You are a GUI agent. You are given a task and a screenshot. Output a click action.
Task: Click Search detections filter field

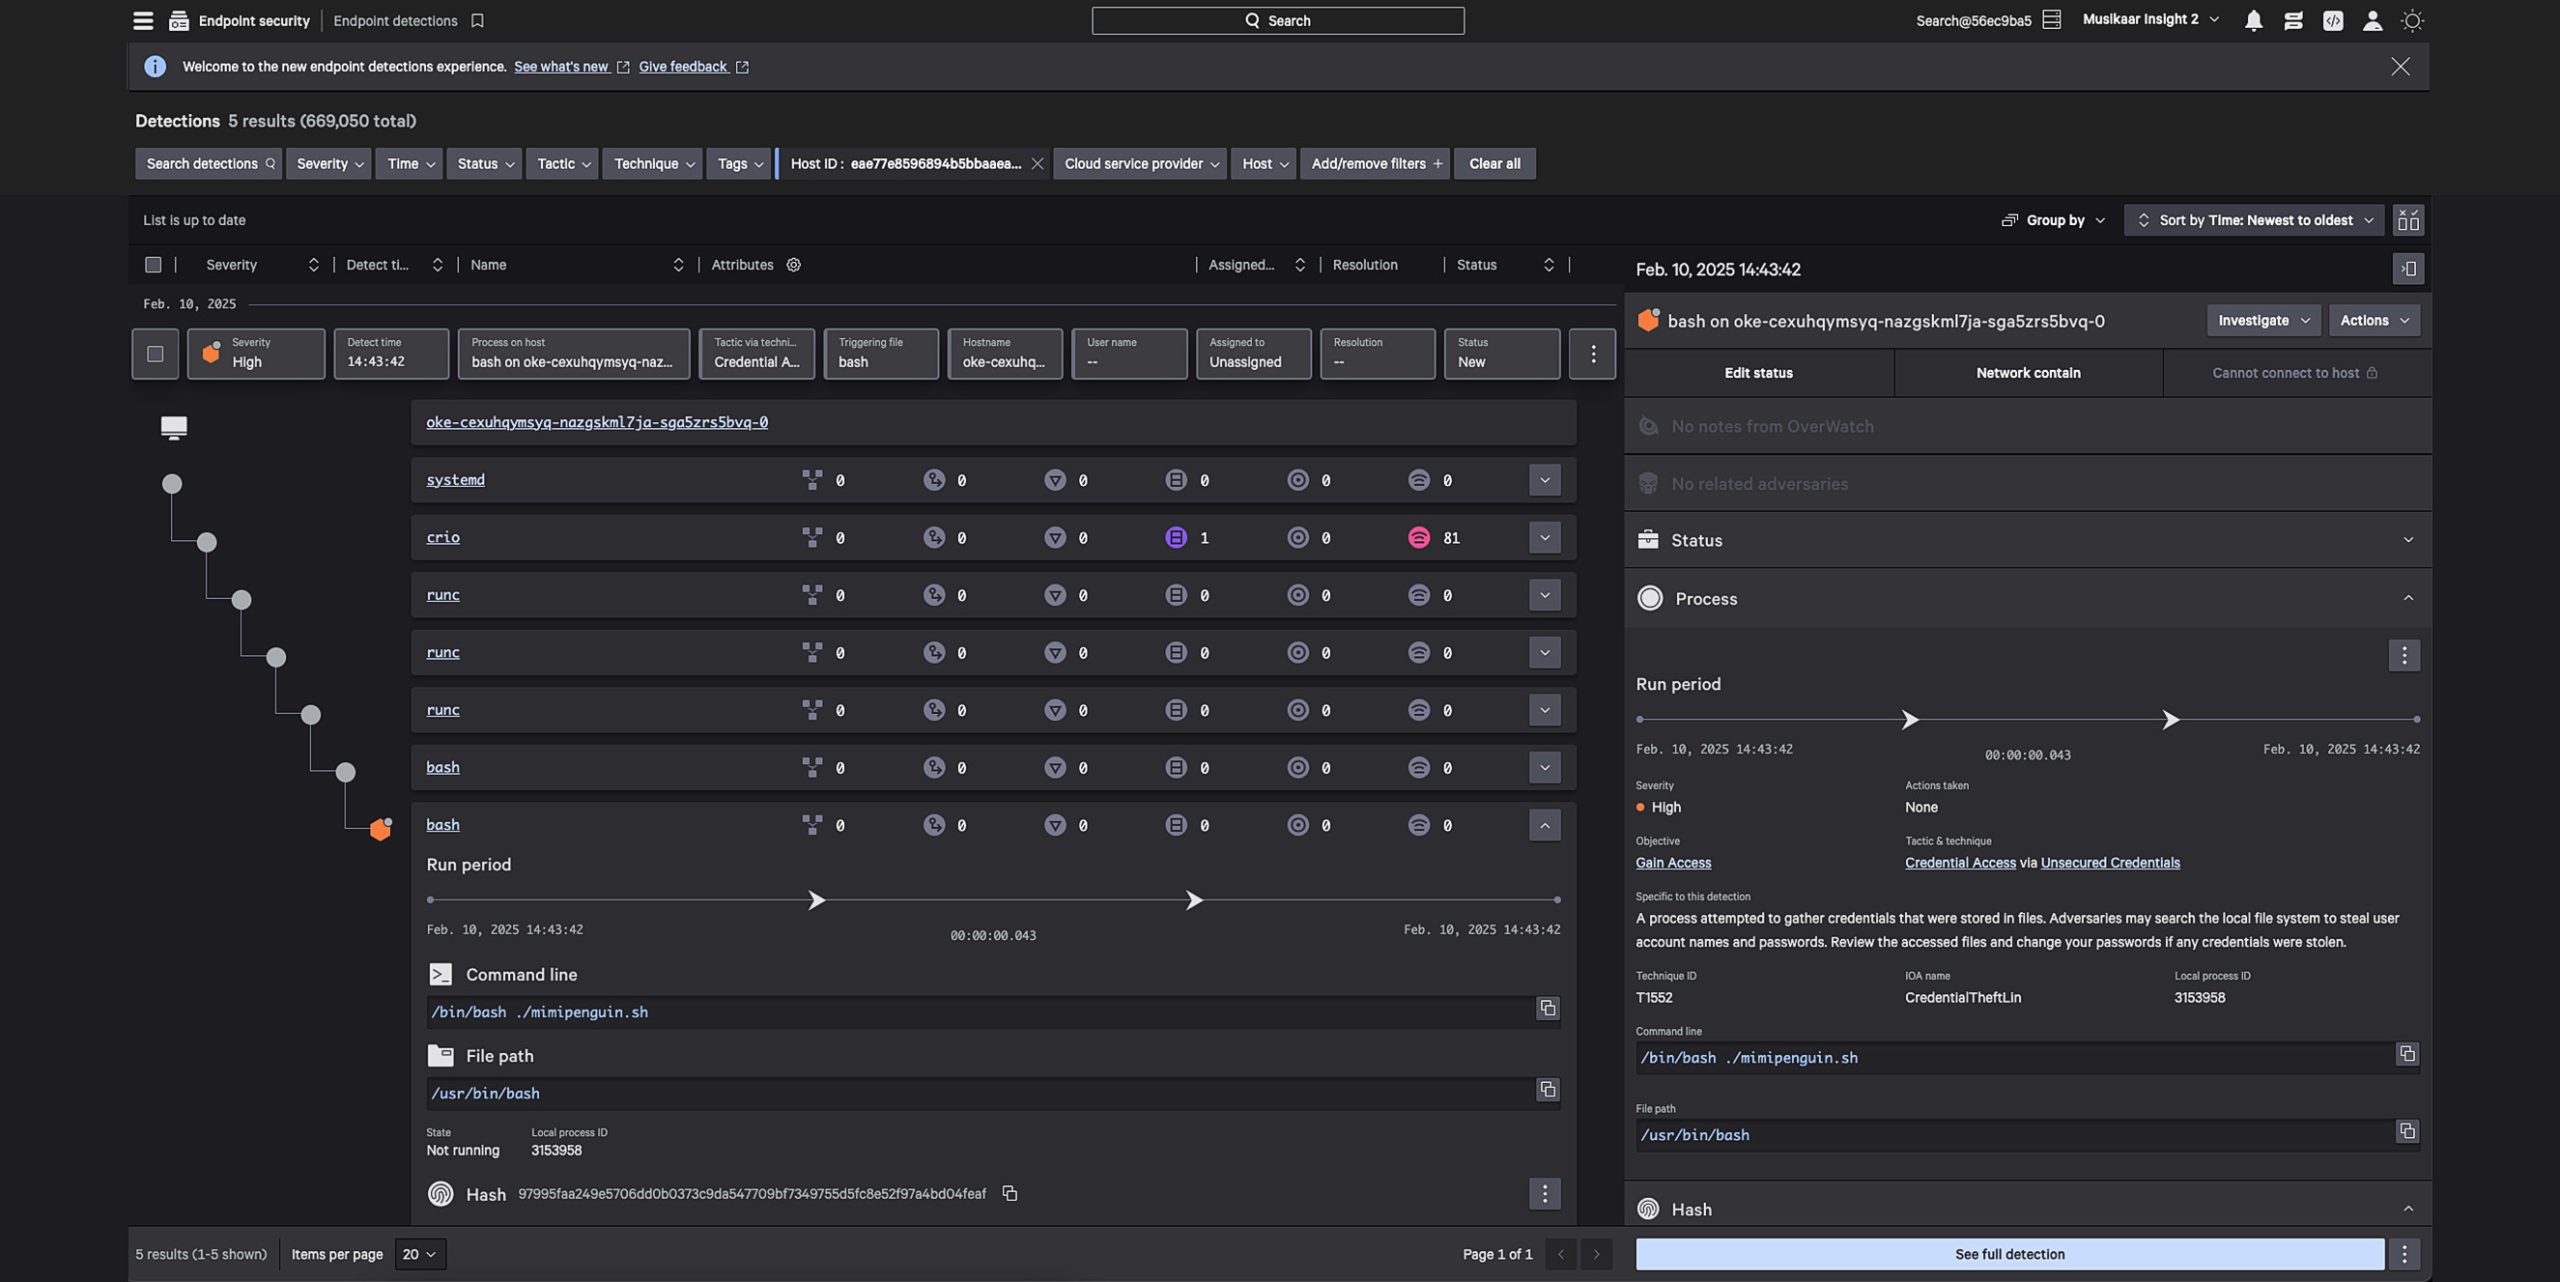pyautogui.click(x=208, y=163)
